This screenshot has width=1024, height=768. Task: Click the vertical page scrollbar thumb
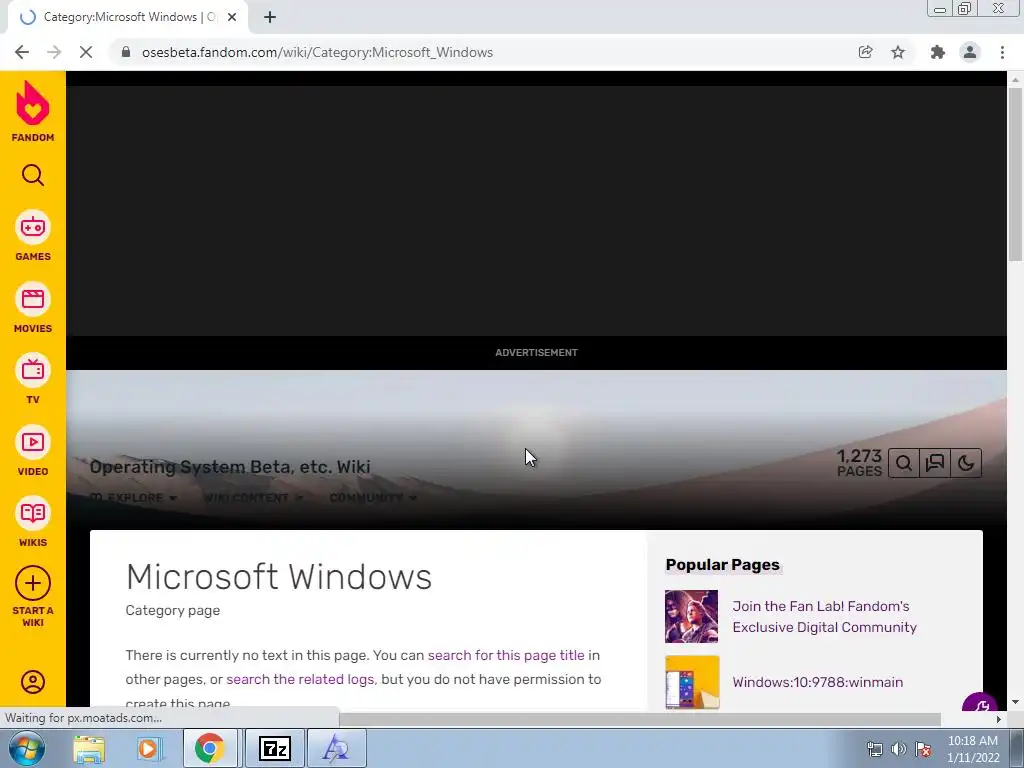pyautogui.click(x=1015, y=174)
